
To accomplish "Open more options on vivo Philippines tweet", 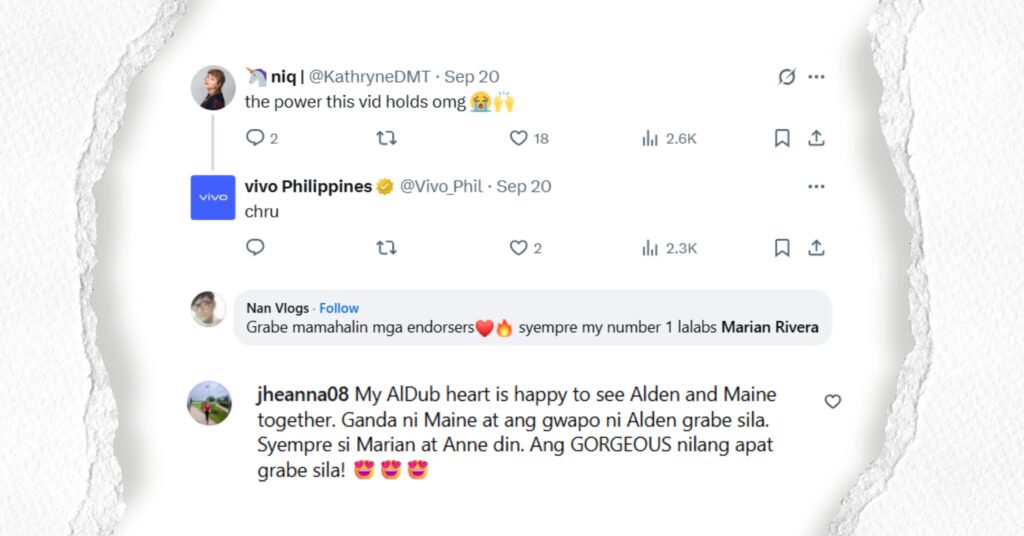I will [816, 186].
